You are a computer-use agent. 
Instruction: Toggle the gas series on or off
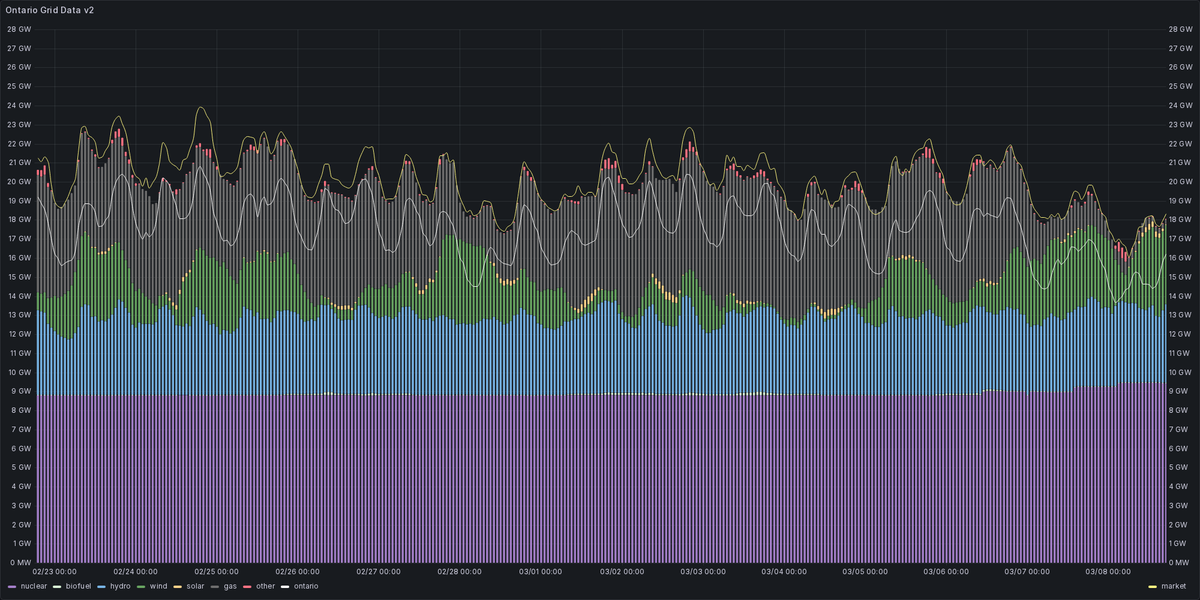click(230, 587)
